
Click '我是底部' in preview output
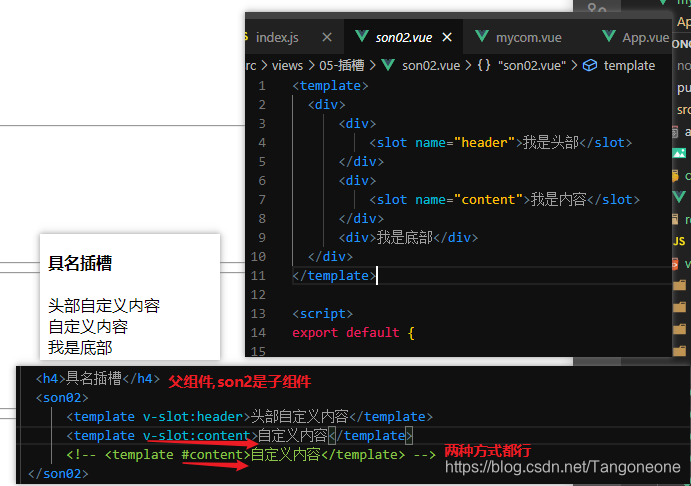coord(80,348)
